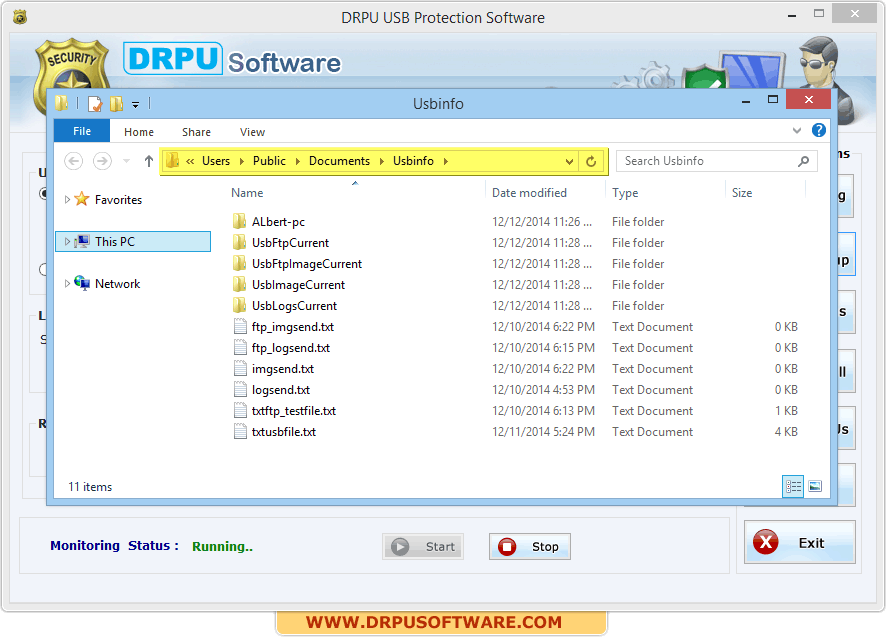This screenshot has width=886, height=638.
Task: Open the address bar history dropdown
Action: click(x=569, y=162)
